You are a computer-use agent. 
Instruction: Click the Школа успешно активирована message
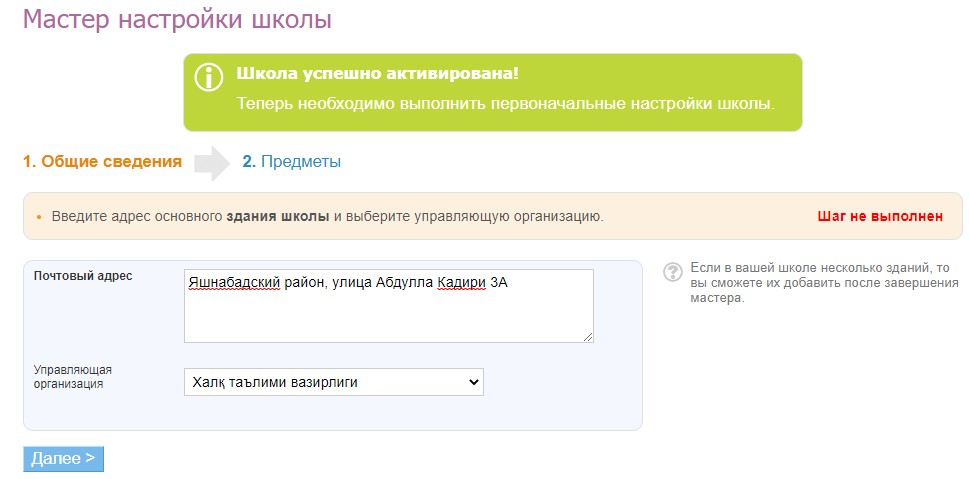point(377,74)
